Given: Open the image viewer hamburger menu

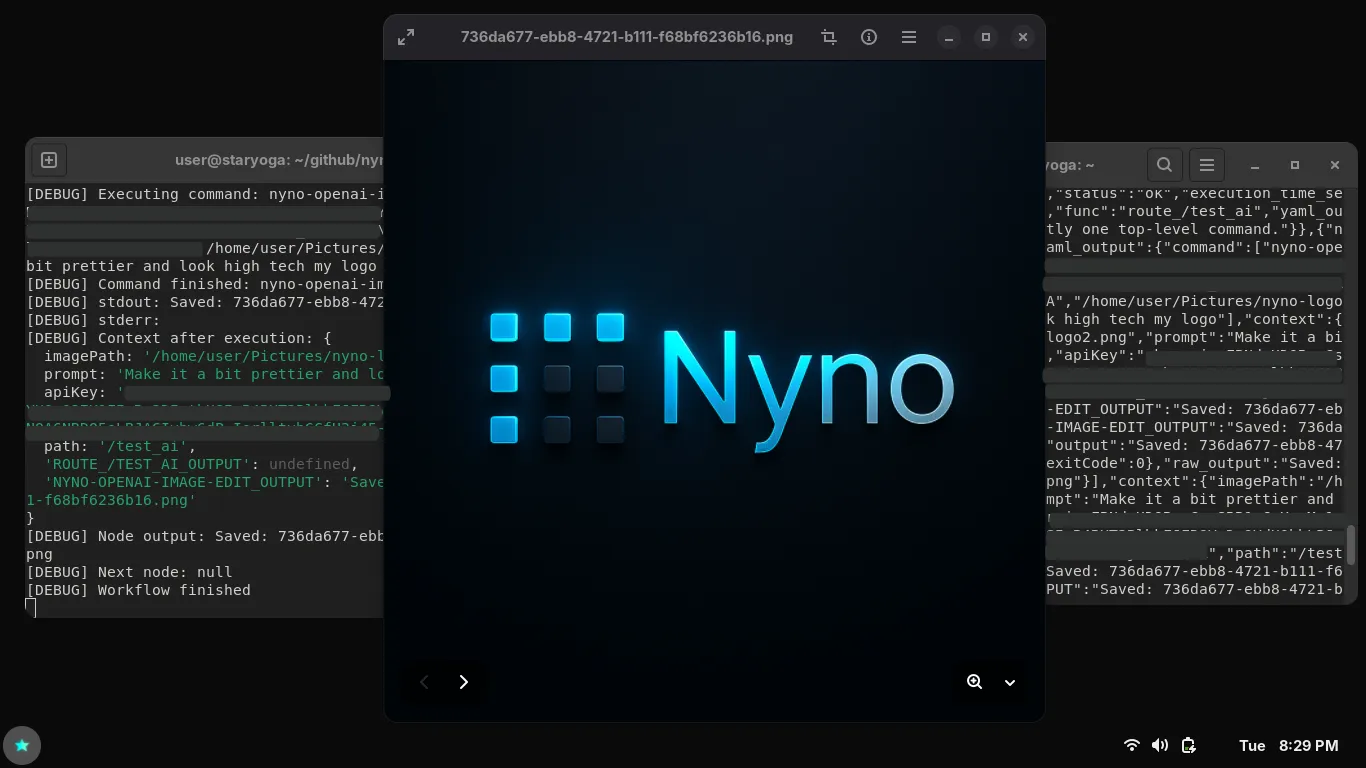Looking at the screenshot, I should (908, 37).
